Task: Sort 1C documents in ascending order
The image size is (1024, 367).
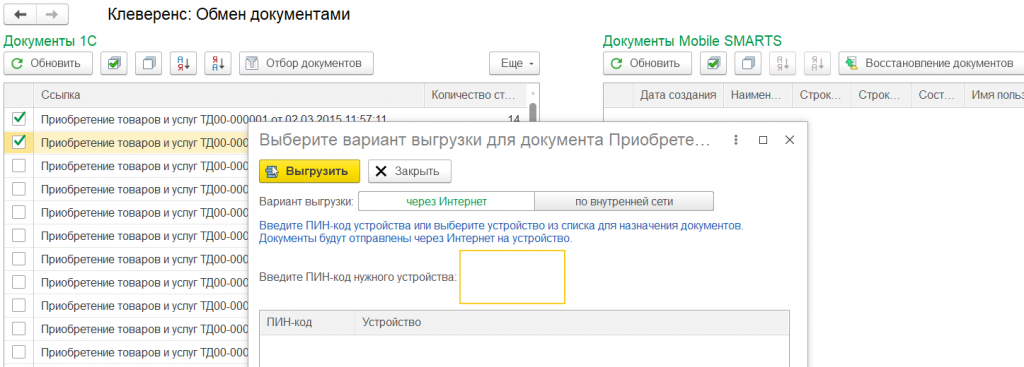Action: click(184, 63)
